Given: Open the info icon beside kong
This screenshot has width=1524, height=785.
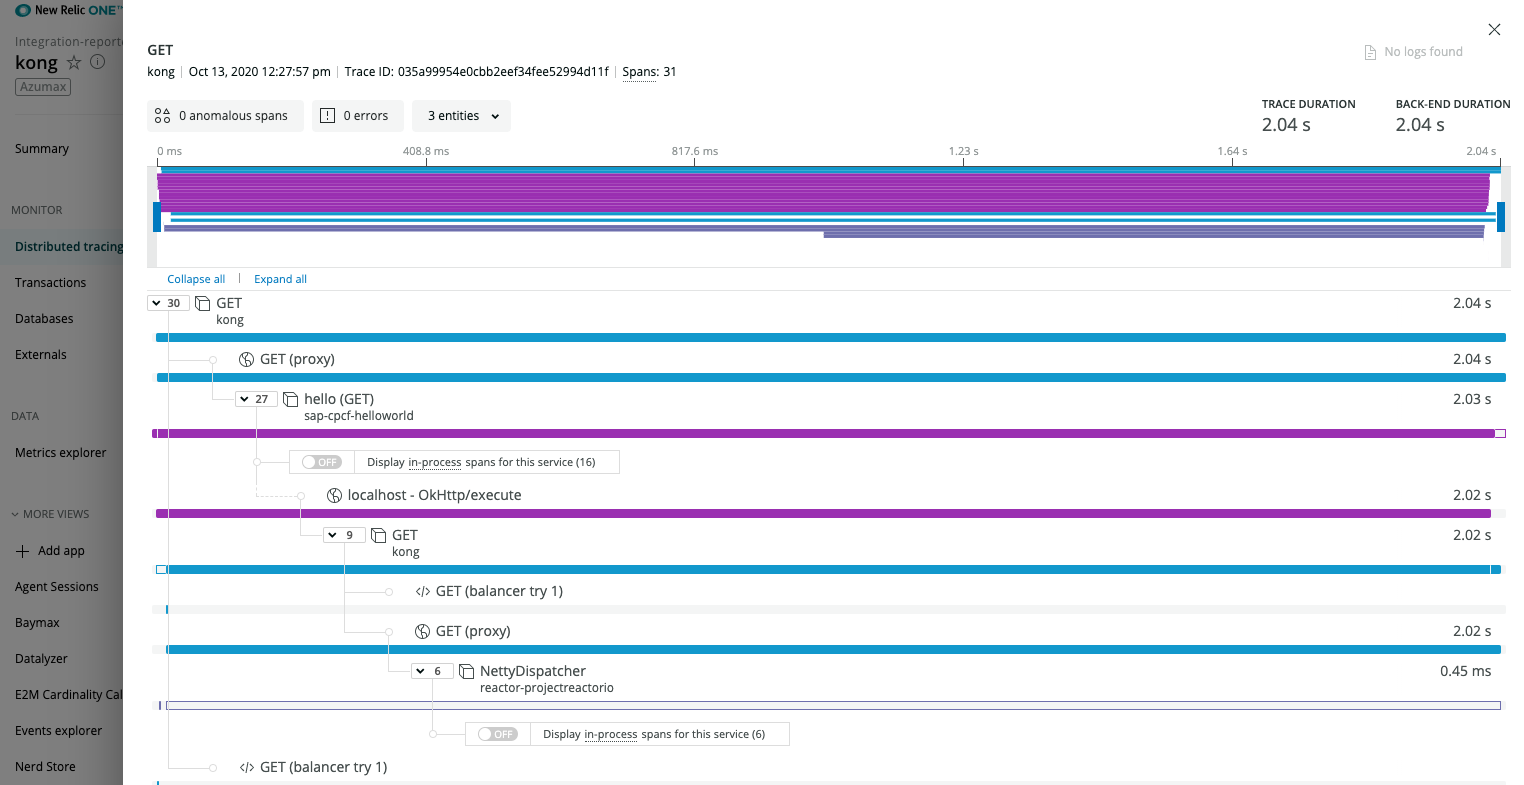Looking at the screenshot, I should (98, 62).
